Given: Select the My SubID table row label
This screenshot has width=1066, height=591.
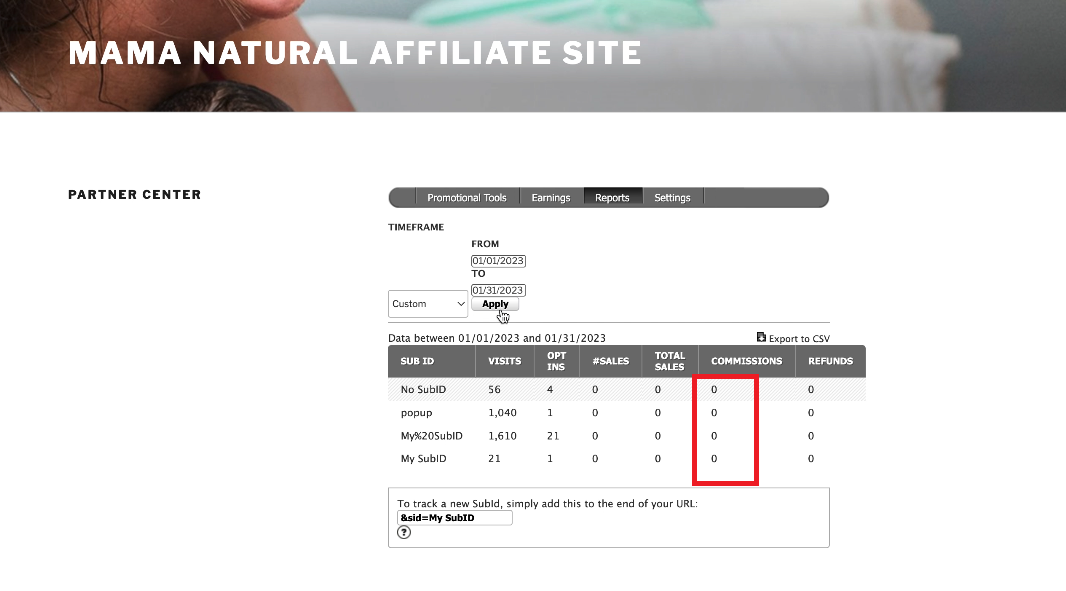Looking at the screenshot, I should (423, 459).
